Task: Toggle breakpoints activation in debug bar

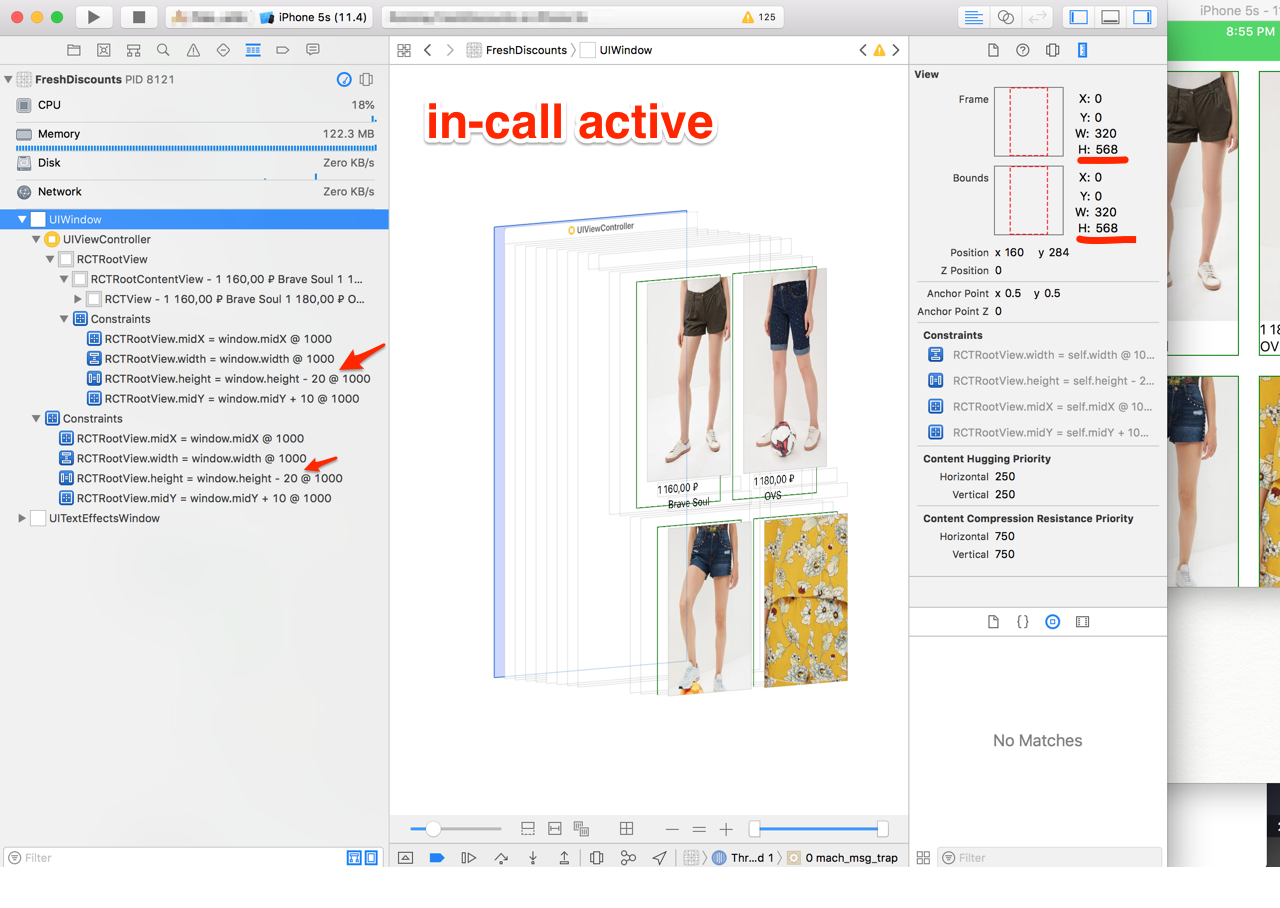Action: (x=437, y=858)
